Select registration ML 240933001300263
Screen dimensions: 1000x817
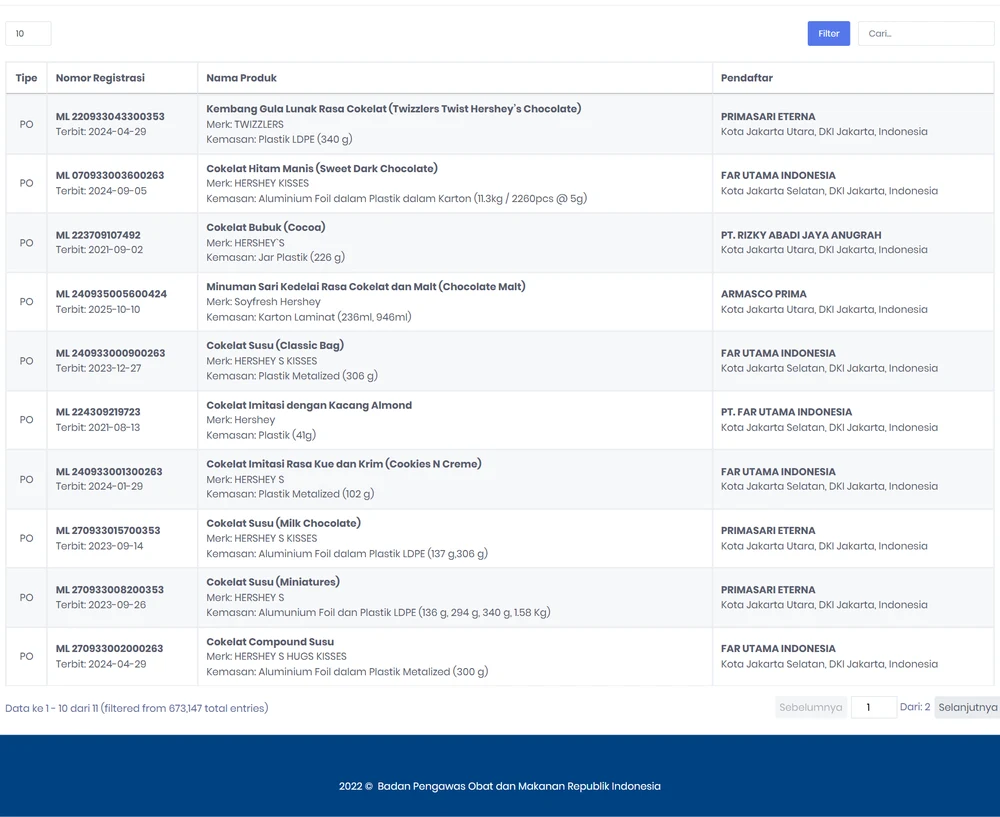click(x=109, y=471)
